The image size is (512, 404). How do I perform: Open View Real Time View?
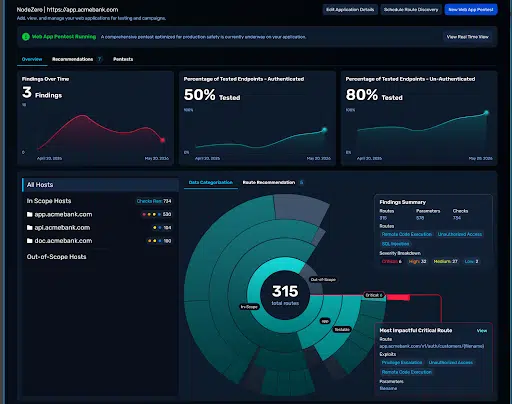pyautogui.click(x=467, y=37)
